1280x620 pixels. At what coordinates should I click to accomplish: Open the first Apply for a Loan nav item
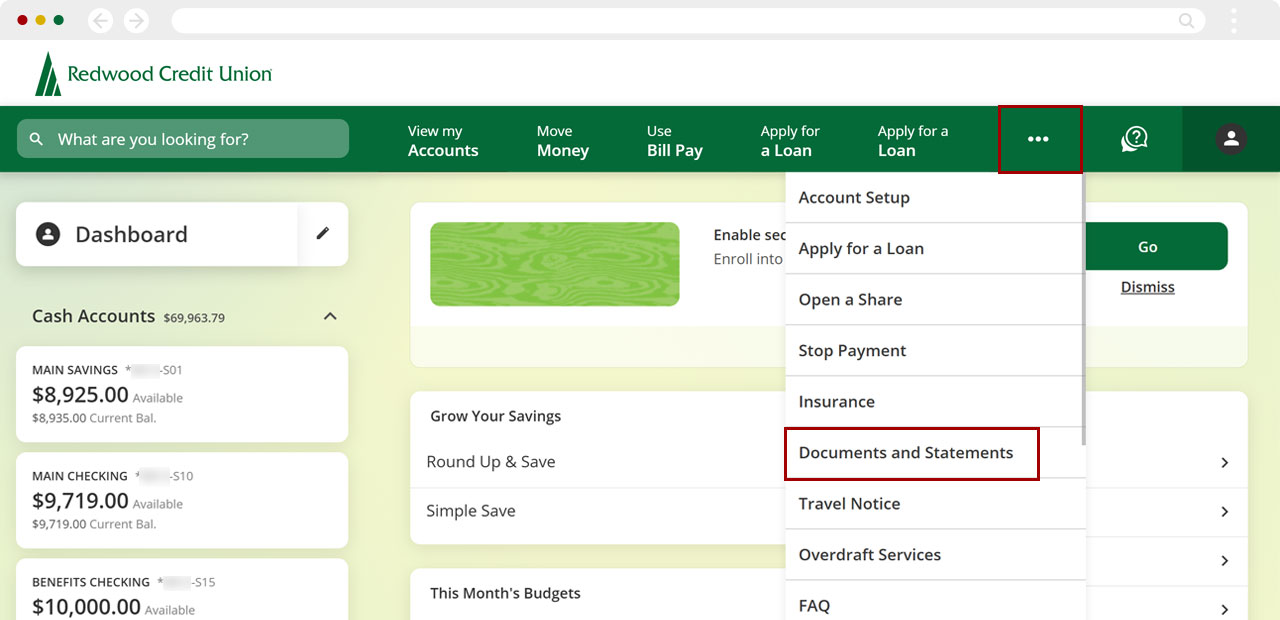(x=790, y=140)
